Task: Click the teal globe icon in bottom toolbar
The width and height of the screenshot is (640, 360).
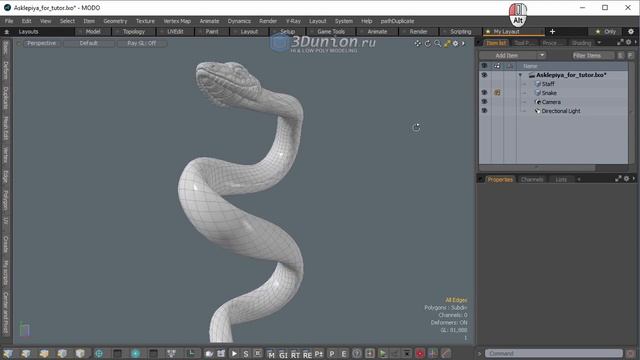Action: [99, 353]
